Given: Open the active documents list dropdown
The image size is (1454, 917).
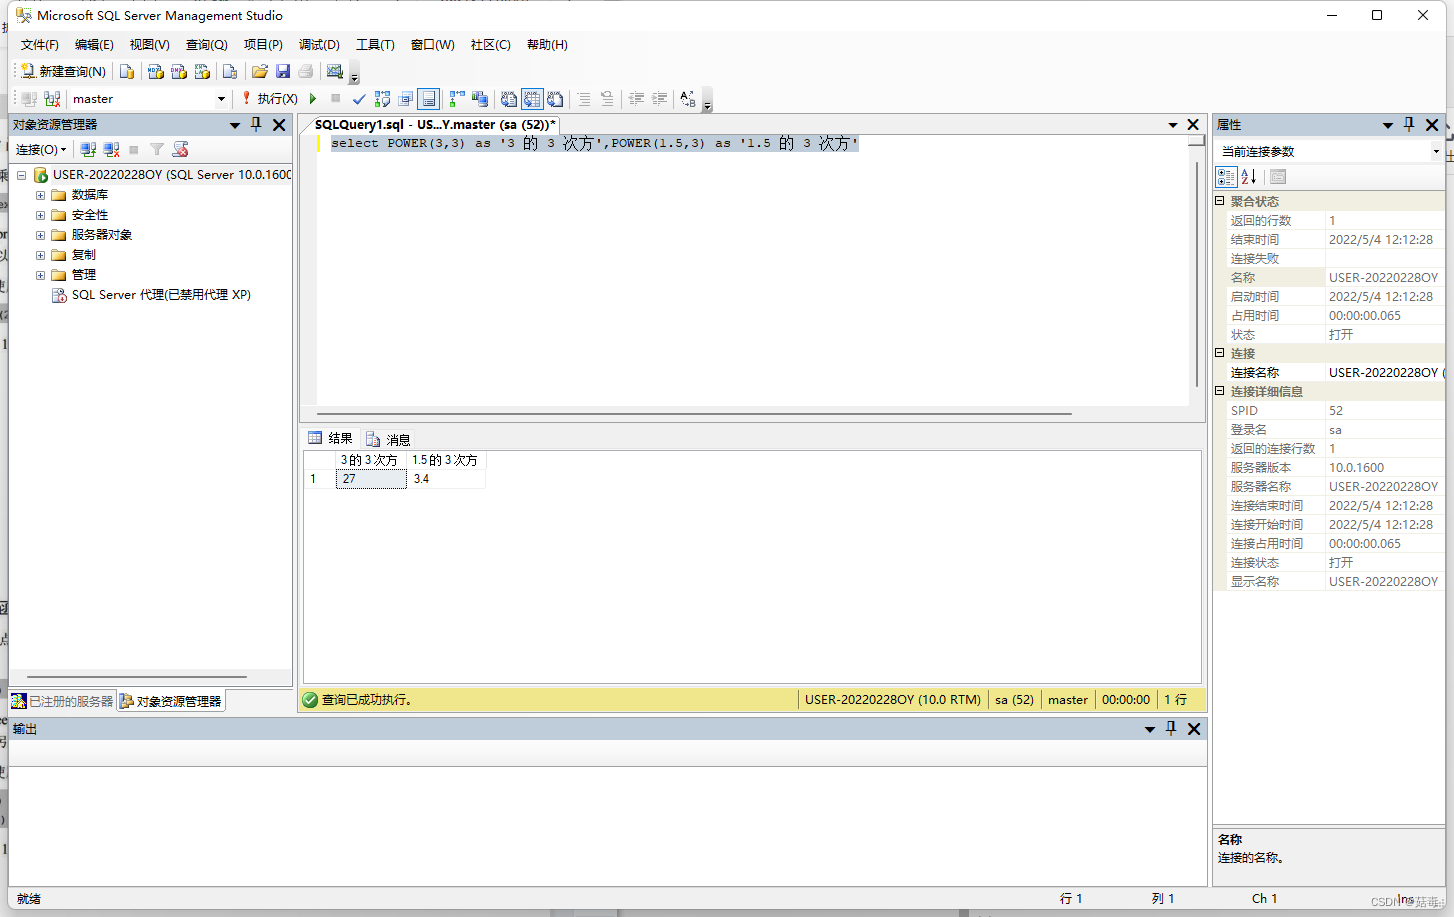Looking at the screenshot, I should click(1173, 125).
